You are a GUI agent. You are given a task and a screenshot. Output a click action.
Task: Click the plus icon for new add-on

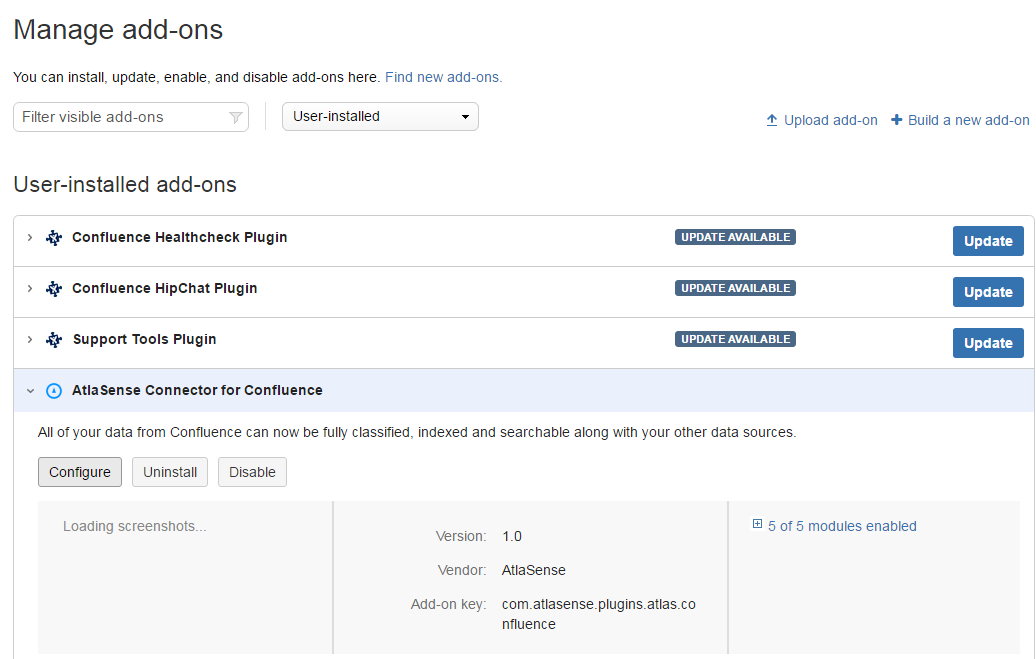[897, 120]
